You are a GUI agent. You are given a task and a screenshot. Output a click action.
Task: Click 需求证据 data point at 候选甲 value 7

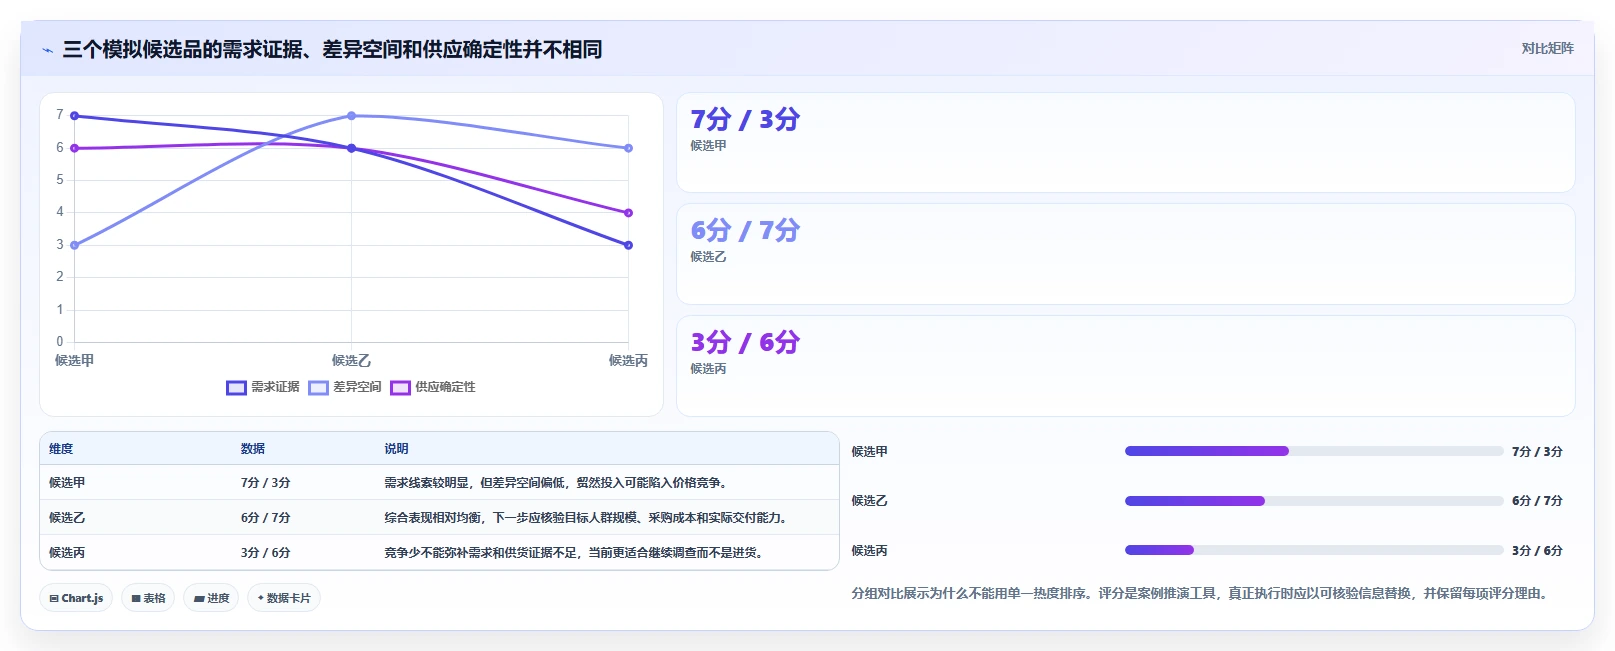[x=75, y=116]
